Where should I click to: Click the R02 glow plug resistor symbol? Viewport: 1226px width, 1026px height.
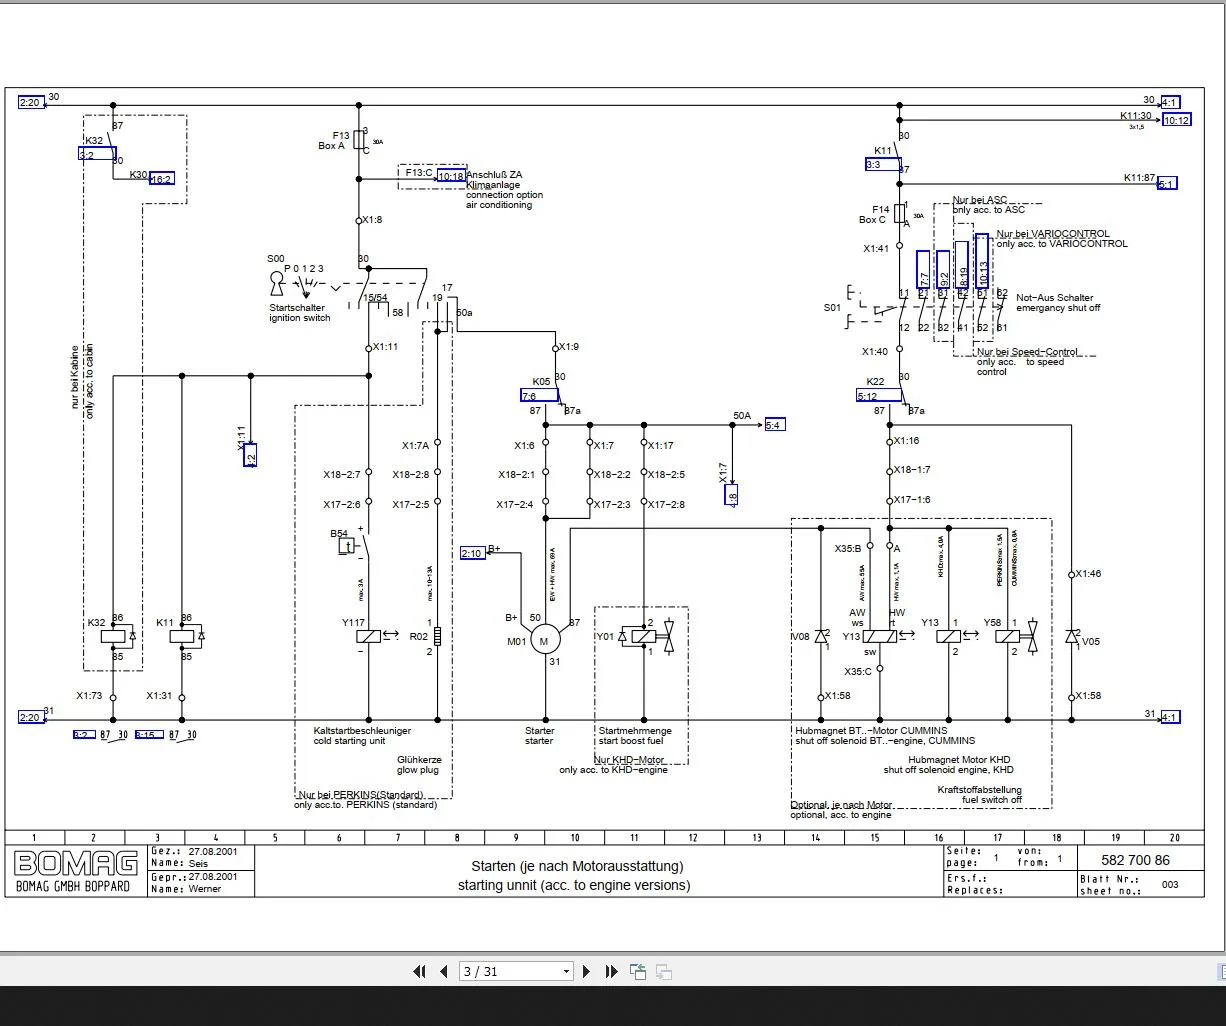point(437,636)
